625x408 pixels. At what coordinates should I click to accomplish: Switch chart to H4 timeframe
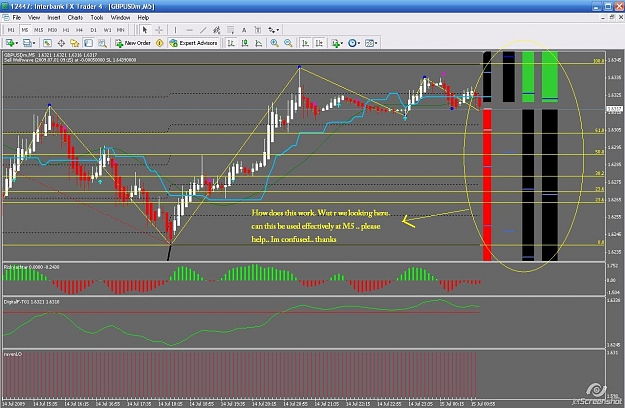pyautogui.click(x=79, y=30)
